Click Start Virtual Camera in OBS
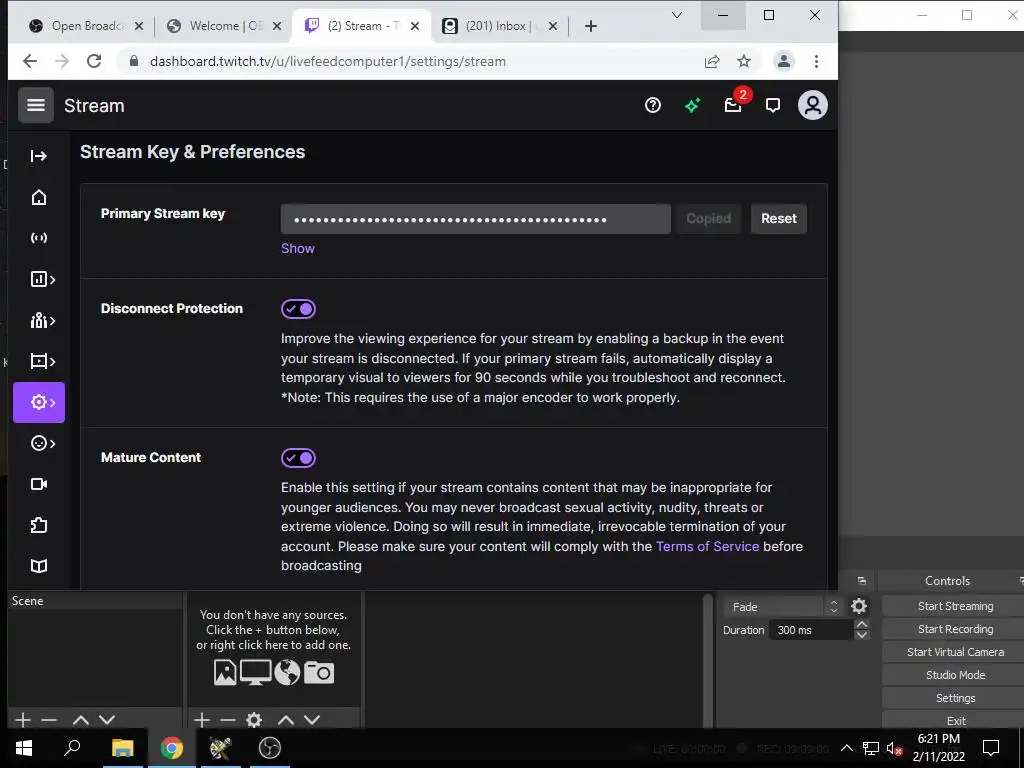Image resolution: width=1024 pixels, height=768 pixels. tap(955, 652)
